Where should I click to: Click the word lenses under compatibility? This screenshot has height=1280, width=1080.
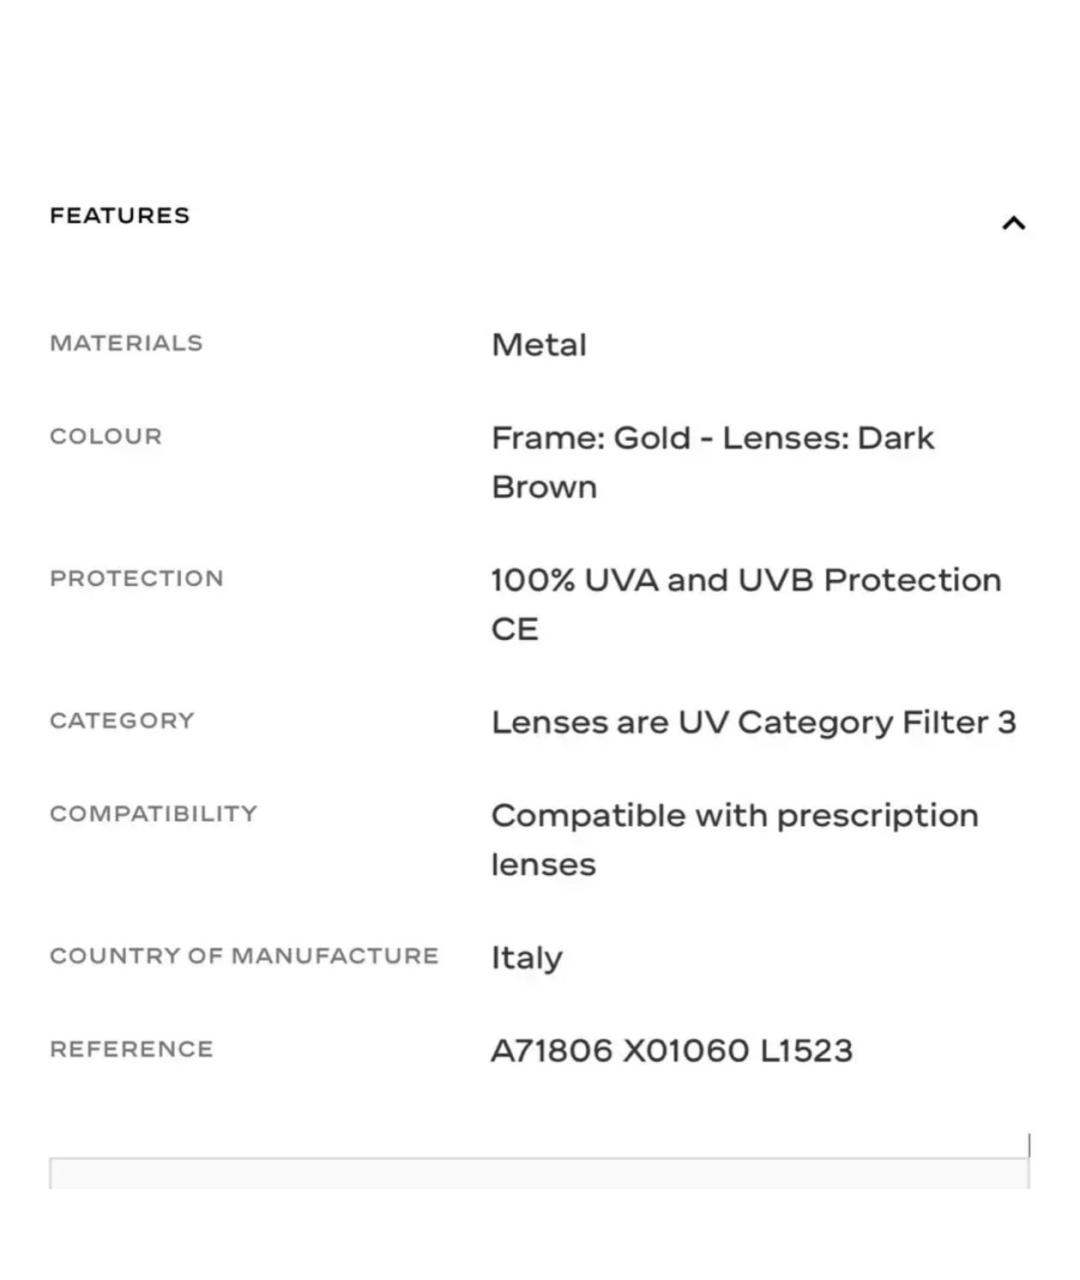click(x=543, y=865)
